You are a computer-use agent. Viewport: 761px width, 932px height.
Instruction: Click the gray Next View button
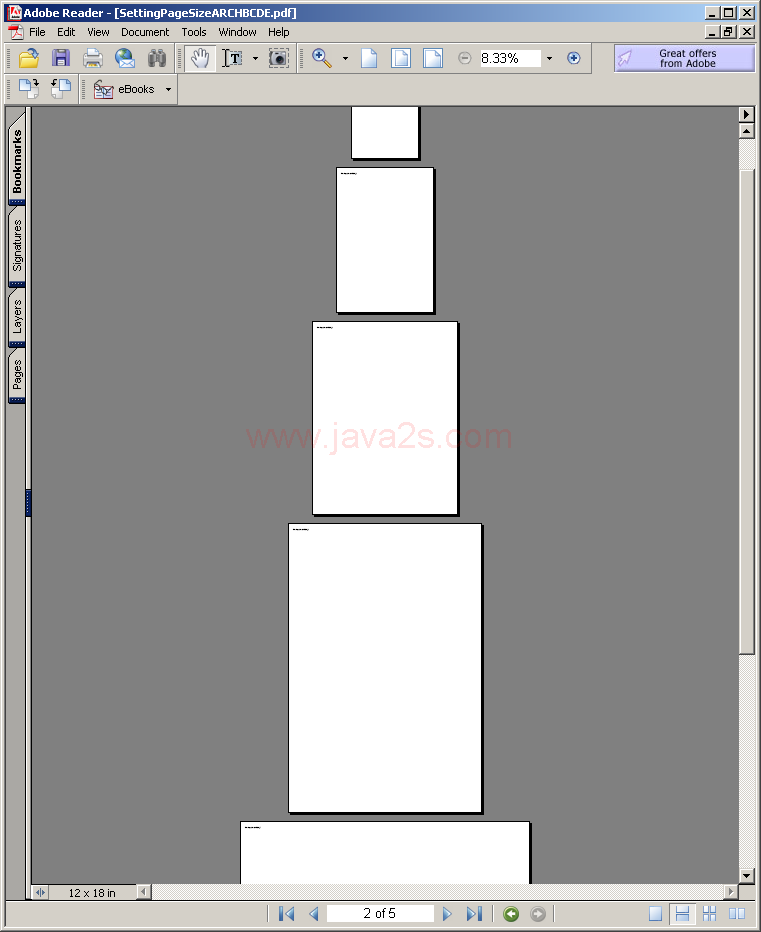click(537, 914)
